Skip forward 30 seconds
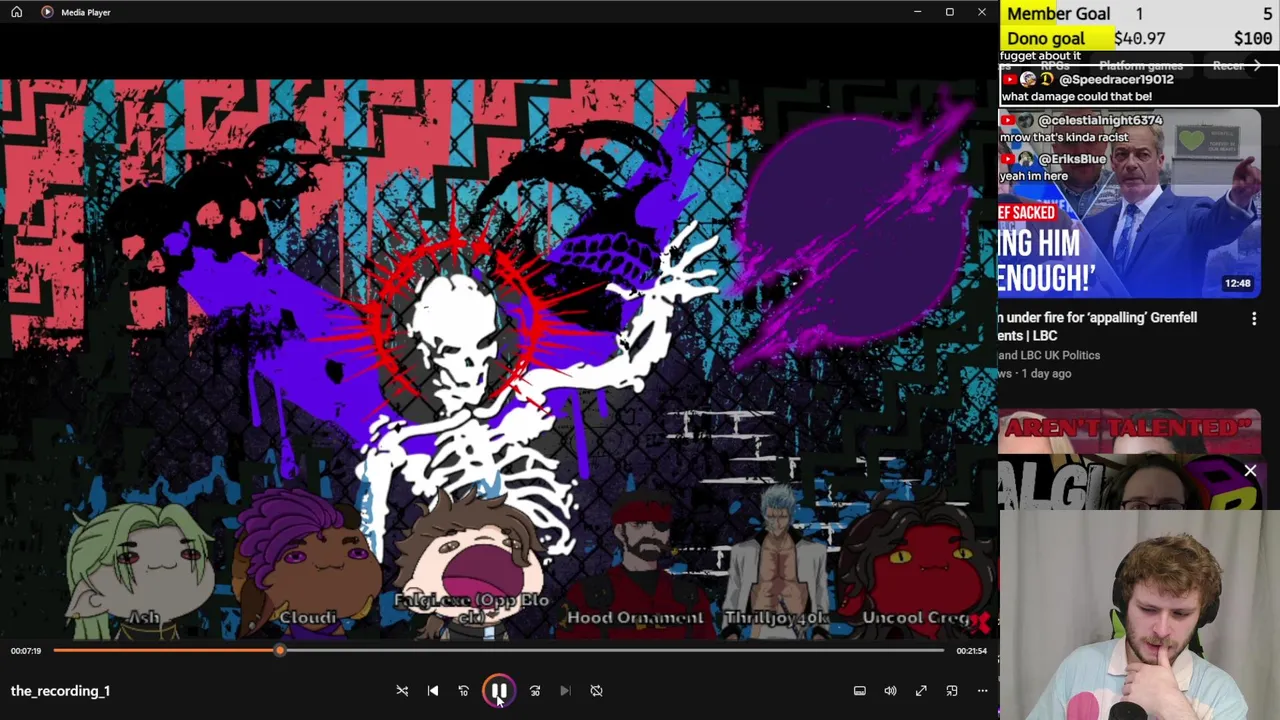Viewport: 1280px width, 720px height. (x=535, y=691)
